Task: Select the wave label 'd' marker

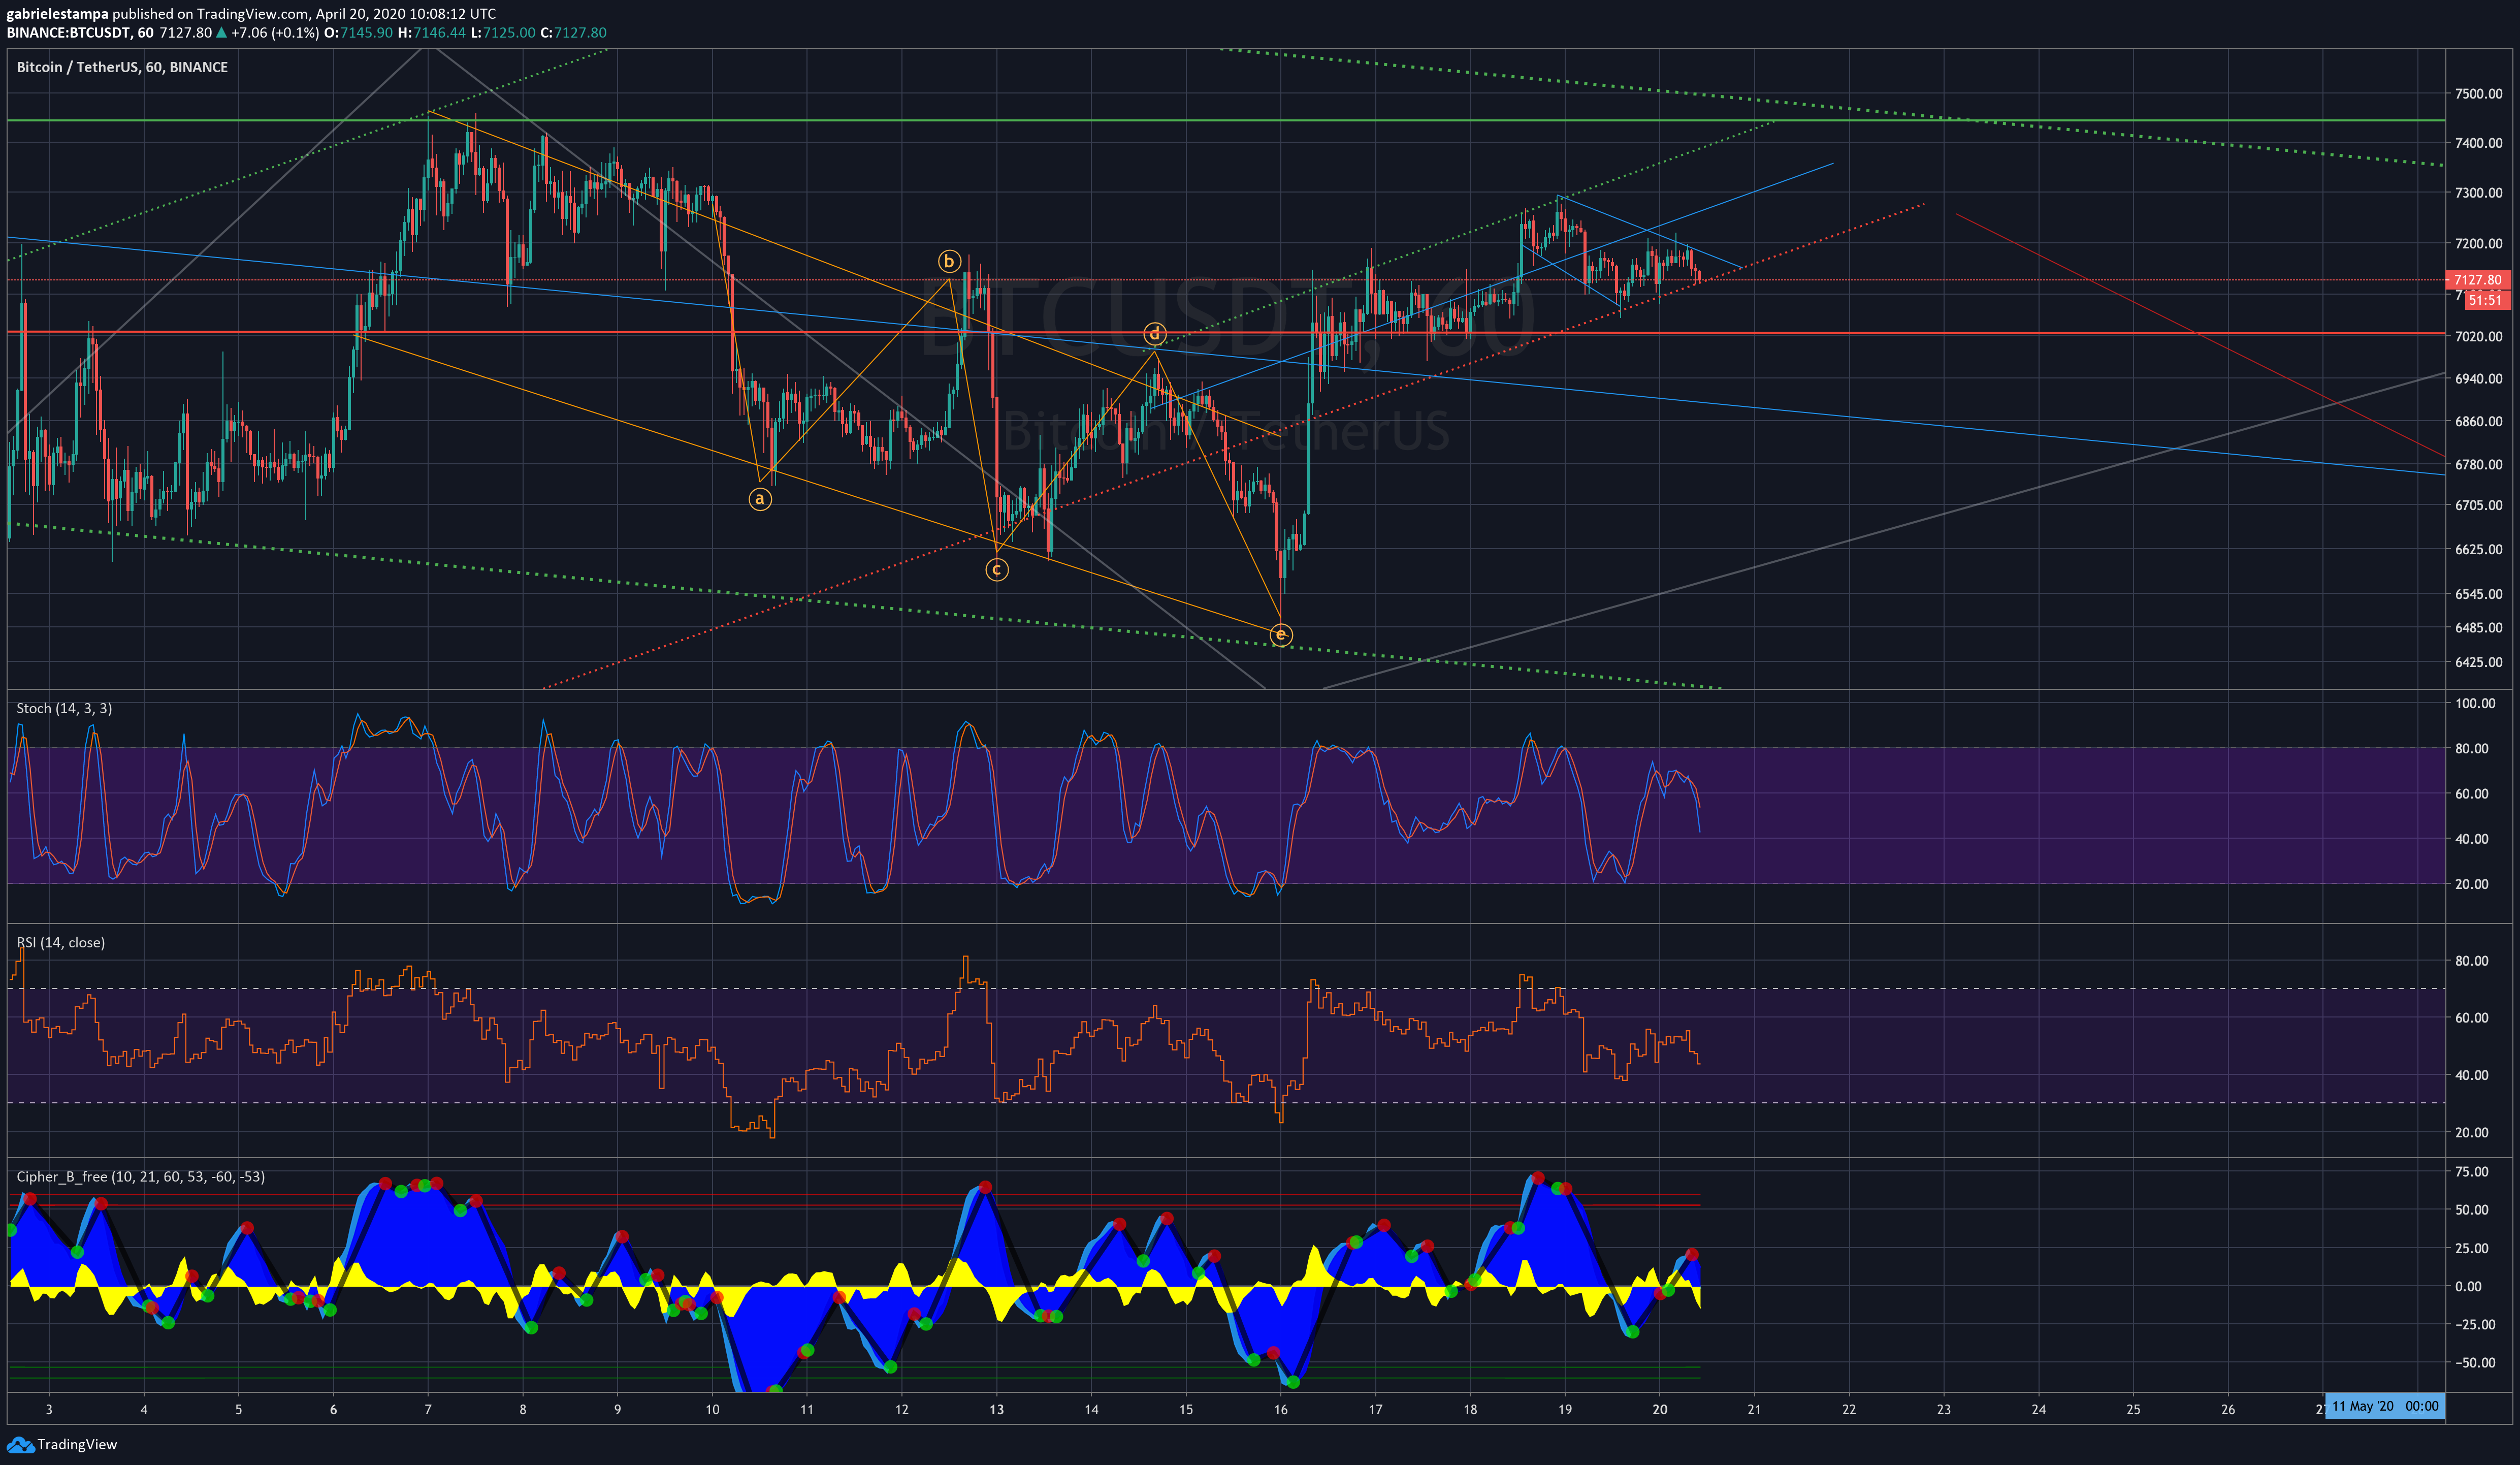Action: 1155,334
